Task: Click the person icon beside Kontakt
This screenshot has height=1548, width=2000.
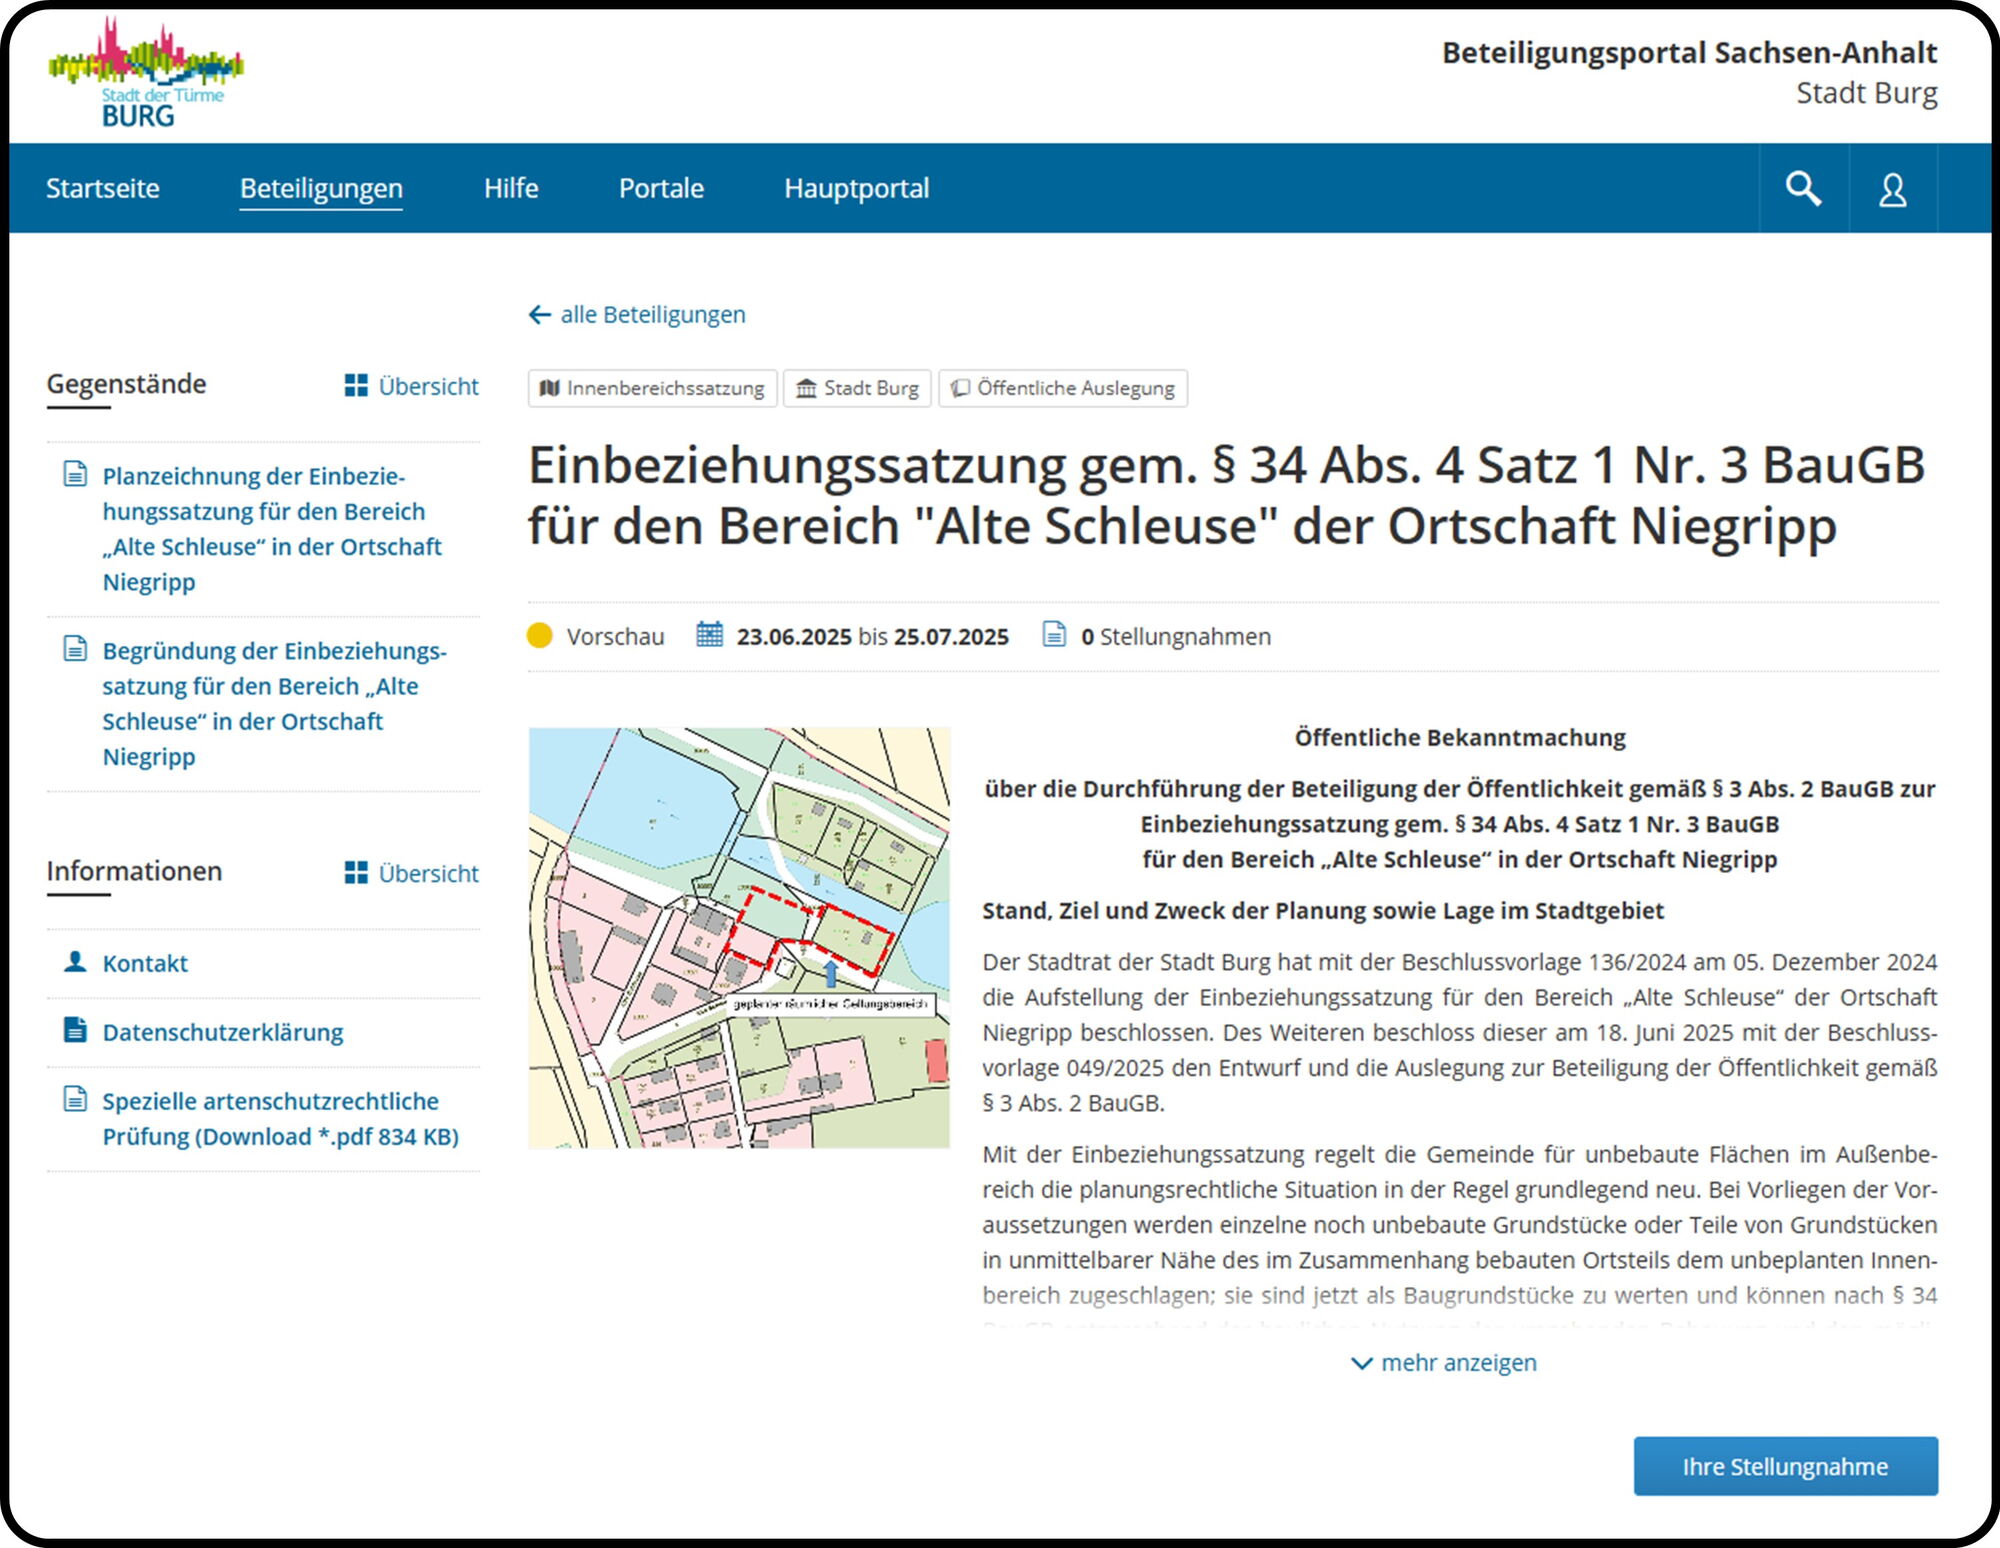Action: tap(75, 961)
